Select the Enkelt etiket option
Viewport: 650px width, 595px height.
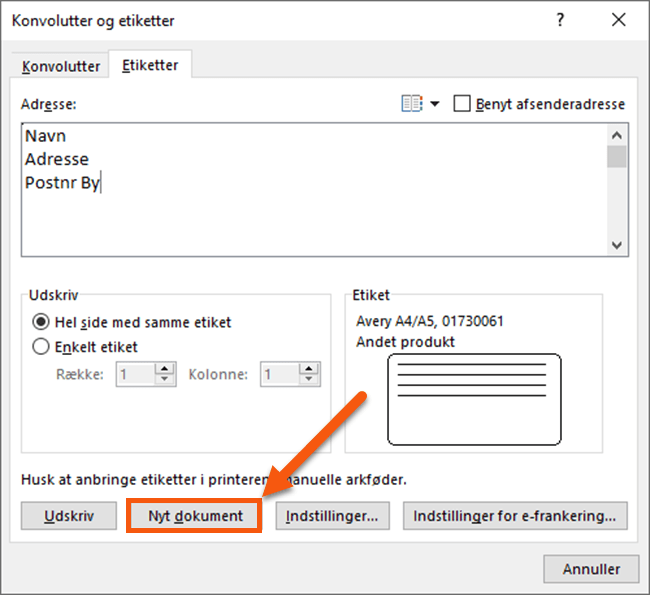pyautogui.click(x=41, y=347)
